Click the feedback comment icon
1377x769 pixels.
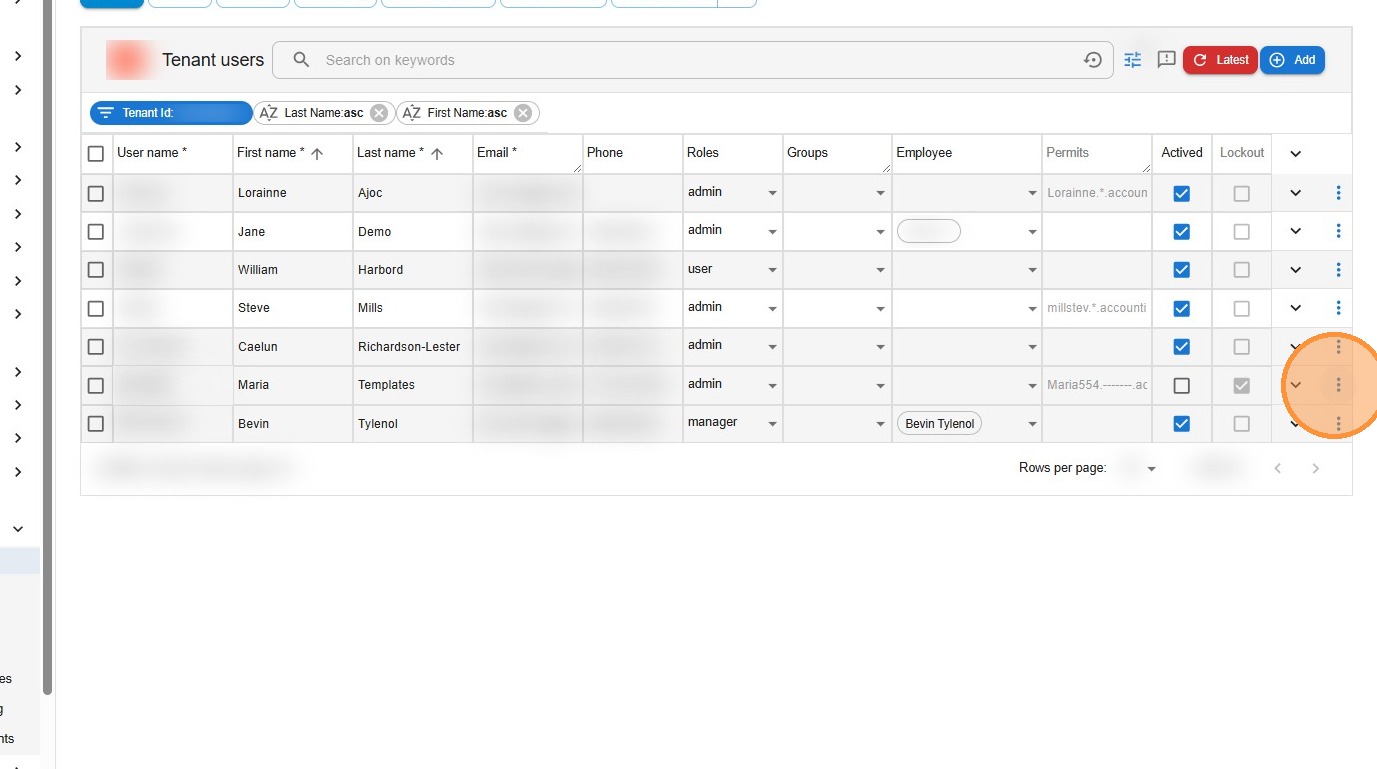click(1166, 60)
